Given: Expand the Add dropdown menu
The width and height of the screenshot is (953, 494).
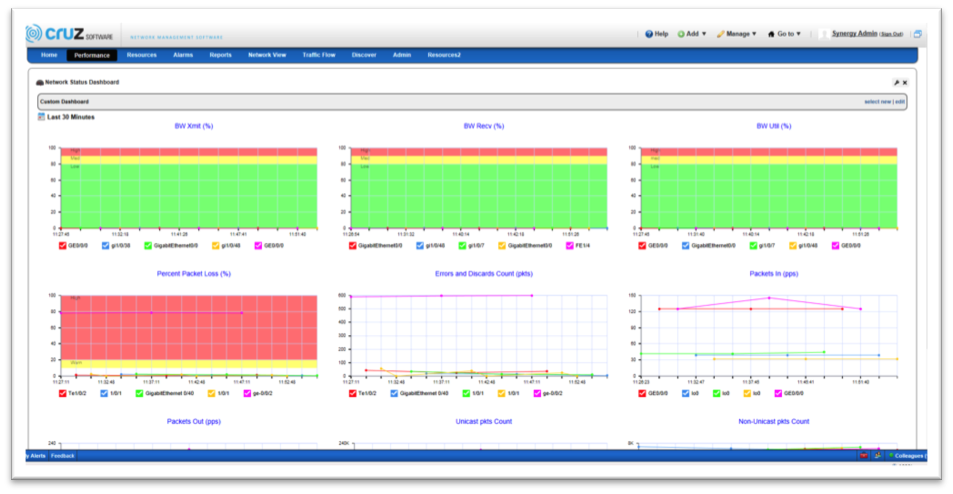Looking at the screenshot, I should [x=692, y=34].
